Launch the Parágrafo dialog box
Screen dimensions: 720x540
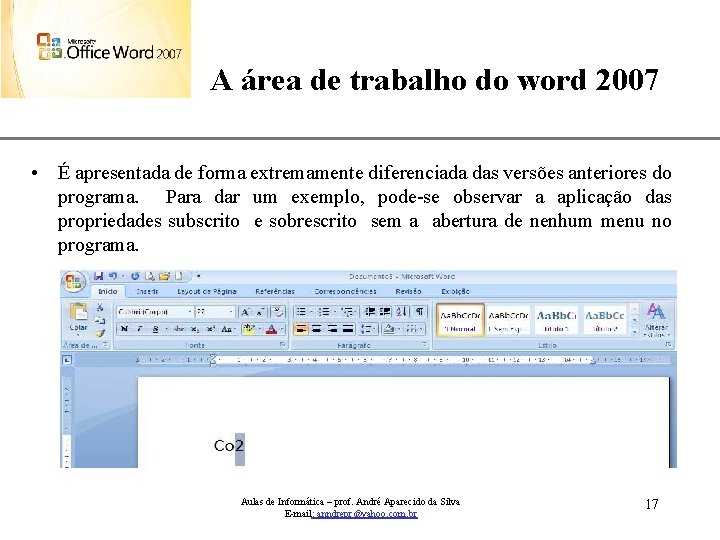point(424,344)
